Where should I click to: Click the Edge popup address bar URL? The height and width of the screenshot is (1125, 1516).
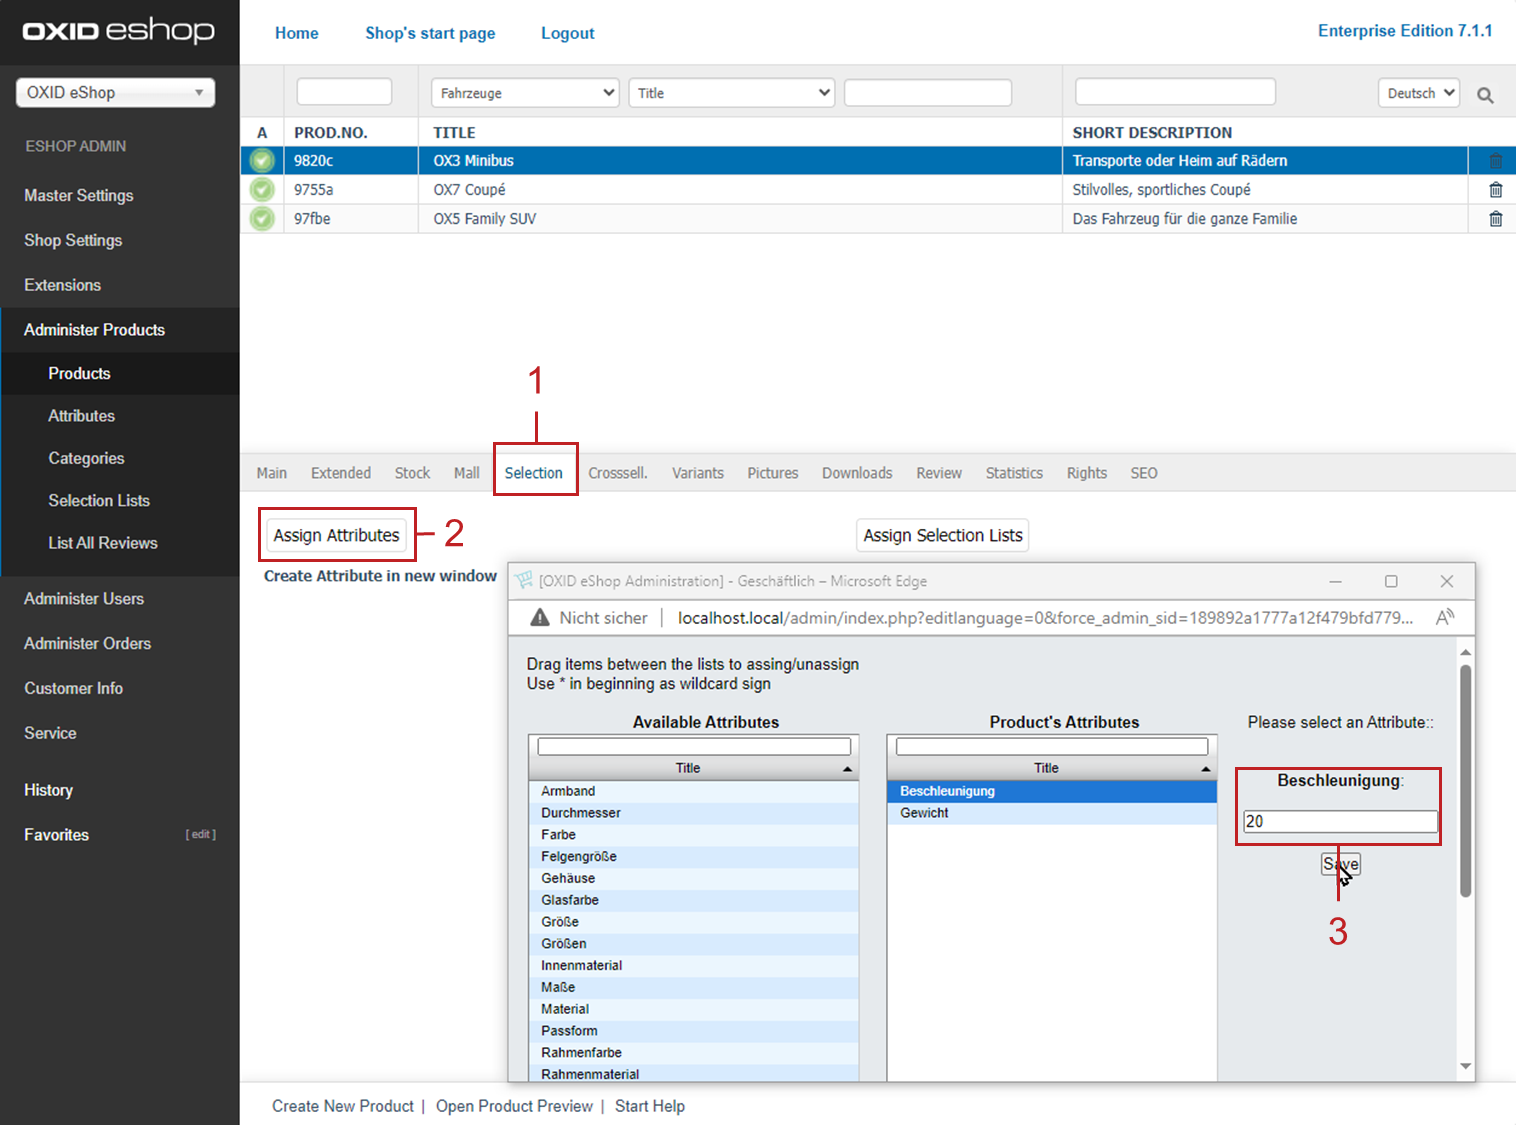pos(1045,618)
